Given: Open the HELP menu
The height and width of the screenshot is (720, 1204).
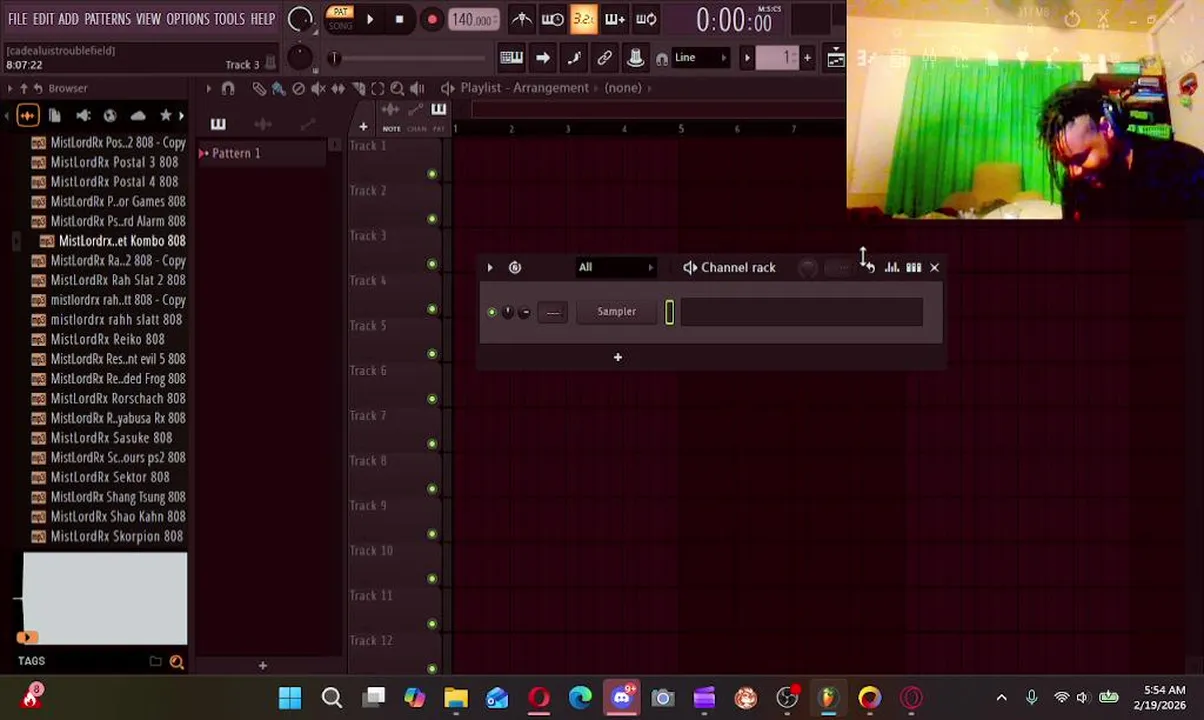Looking at the screenshot, I should pyautogui.click(x=263, y=19).
